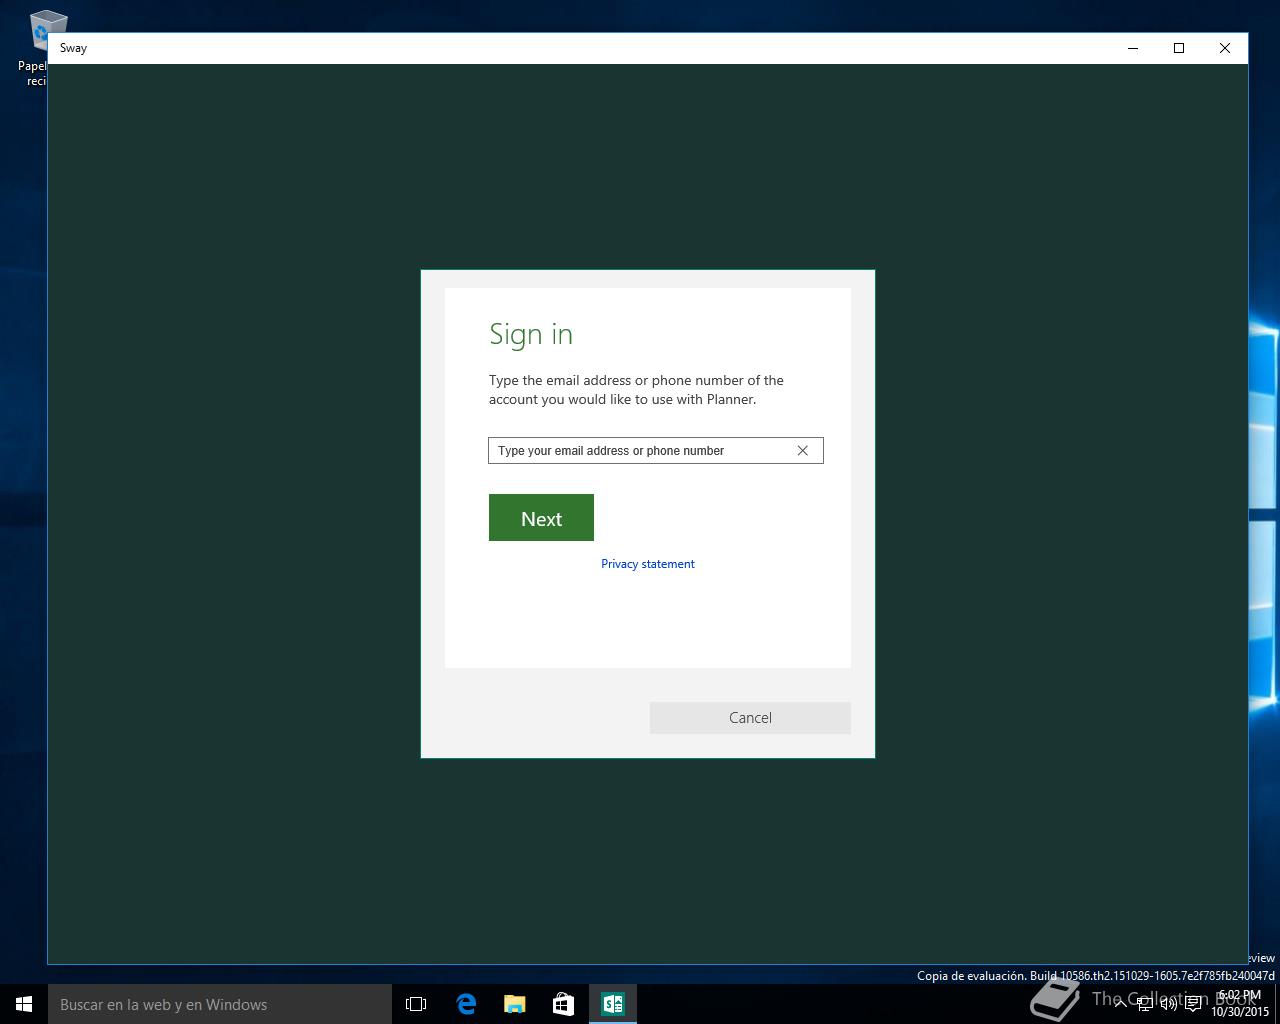1280x1024 pixels.
Task: Focus the email address or phone number field
Action: (x=656, y=451)
